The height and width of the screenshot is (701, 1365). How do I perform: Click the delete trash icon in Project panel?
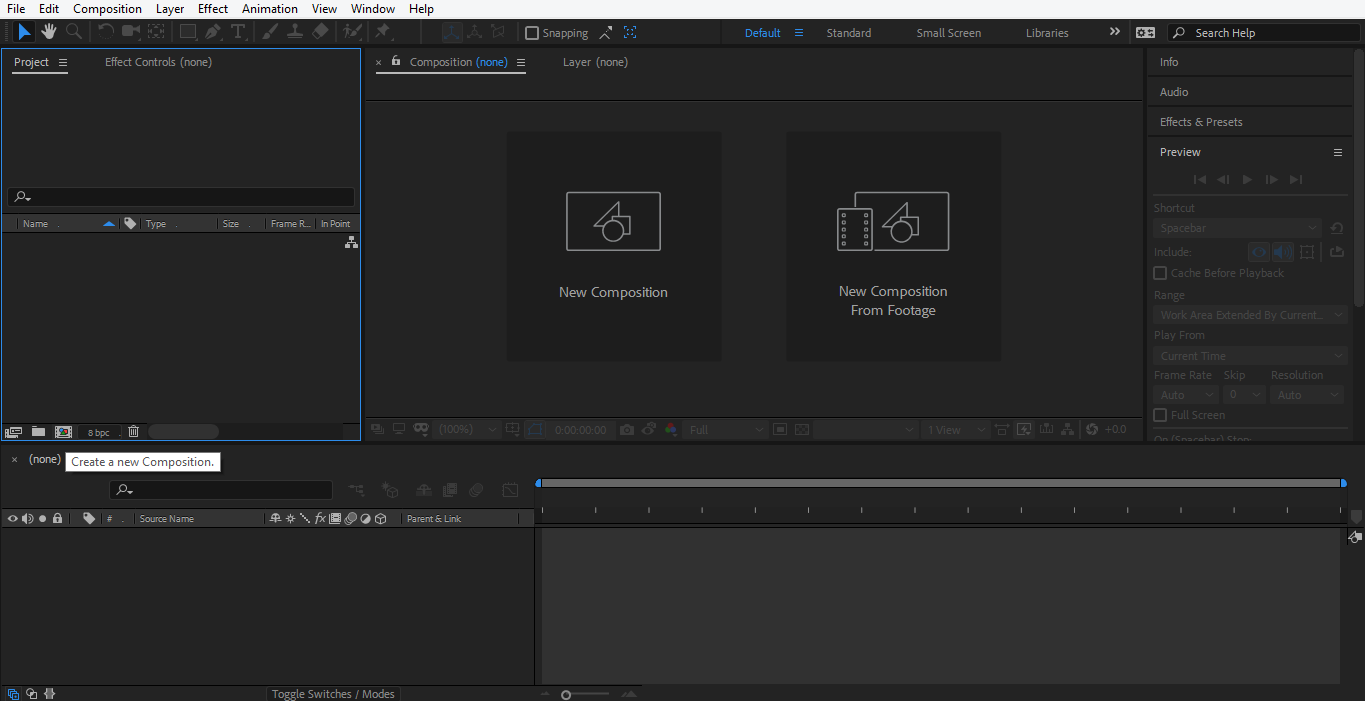(x=133, y=432)
